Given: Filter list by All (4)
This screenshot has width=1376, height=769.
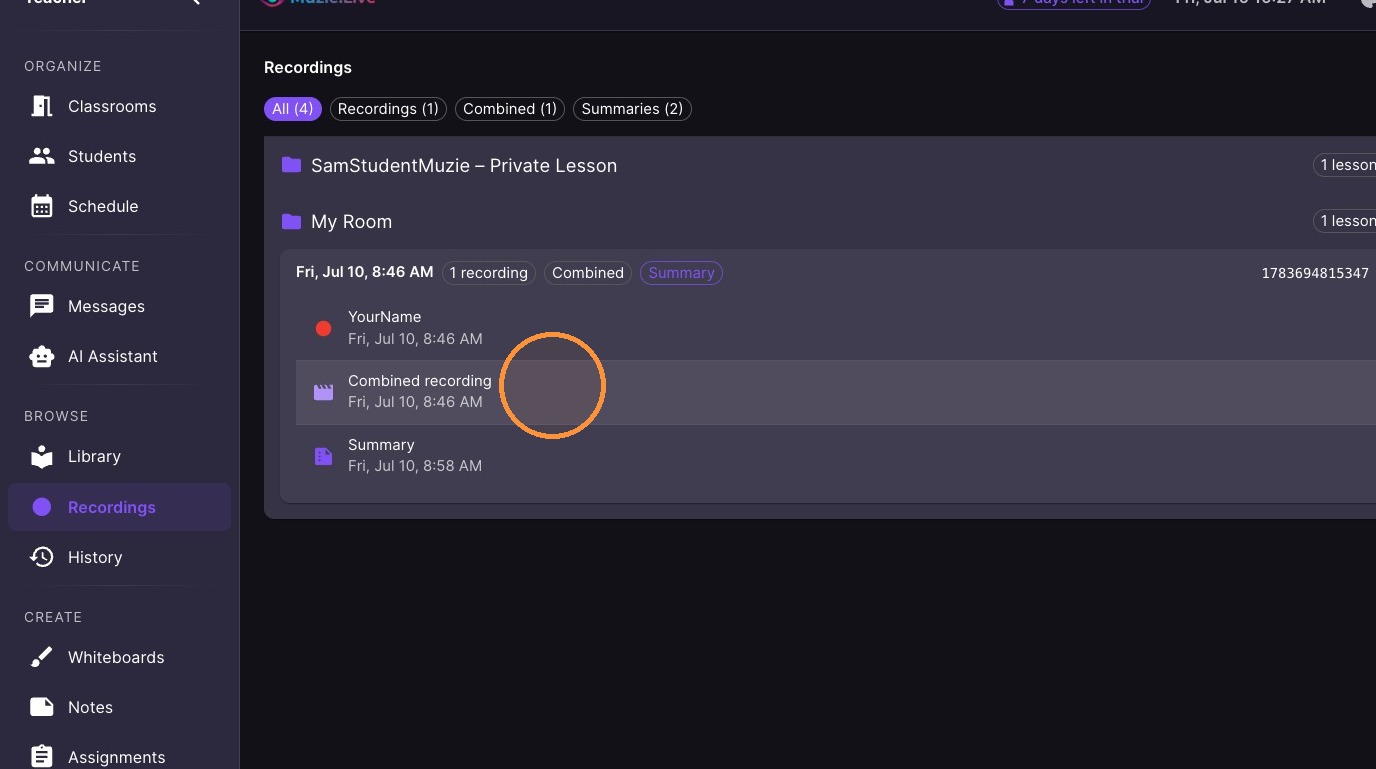Looking at the screenshot, I should click(293, 109).
